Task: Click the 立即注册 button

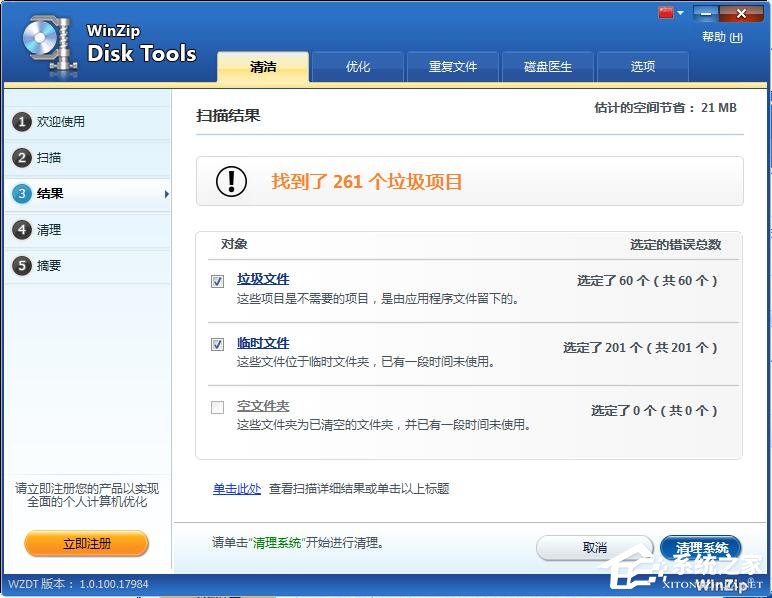Action: tap(87, 544)
